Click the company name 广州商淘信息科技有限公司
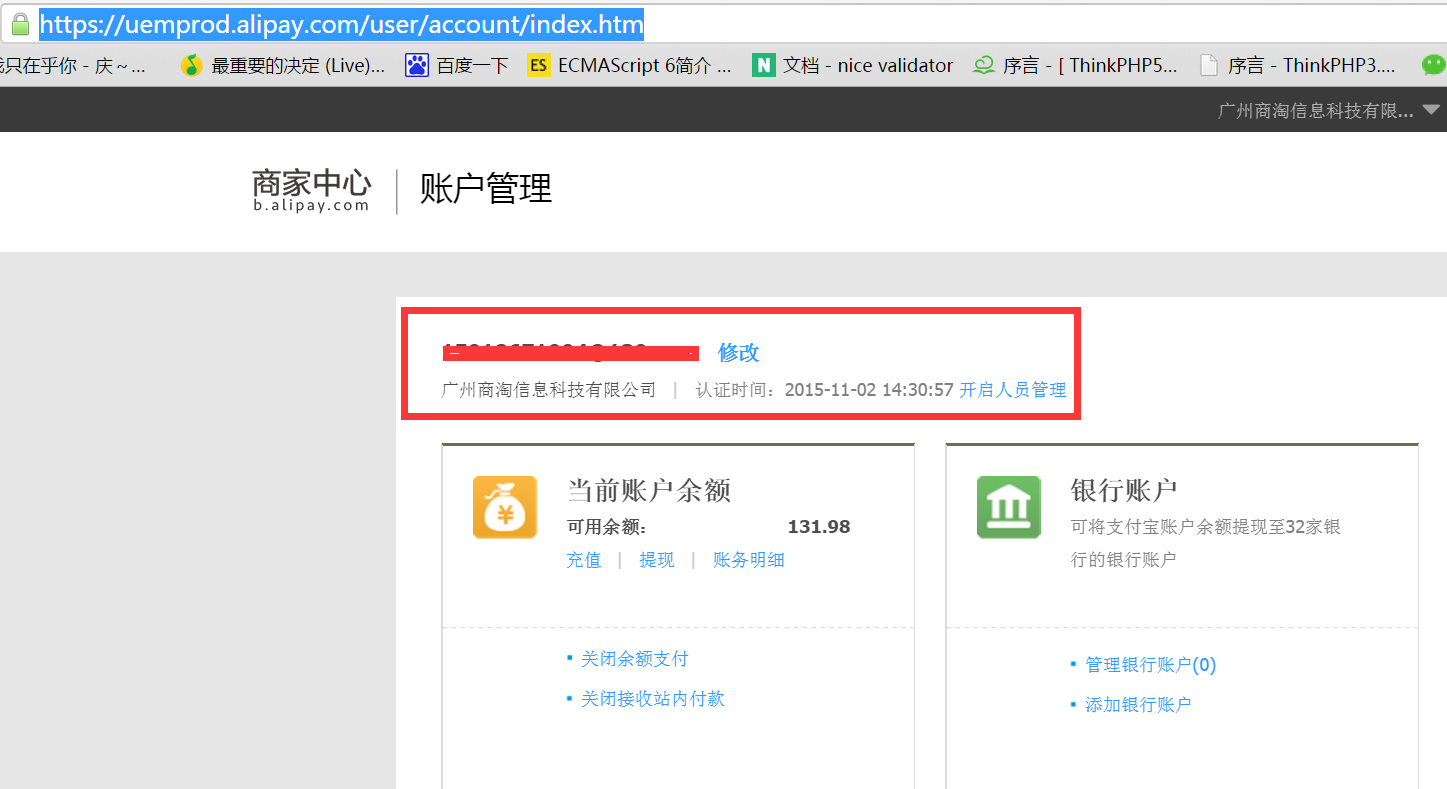 (x=549, y=390)
